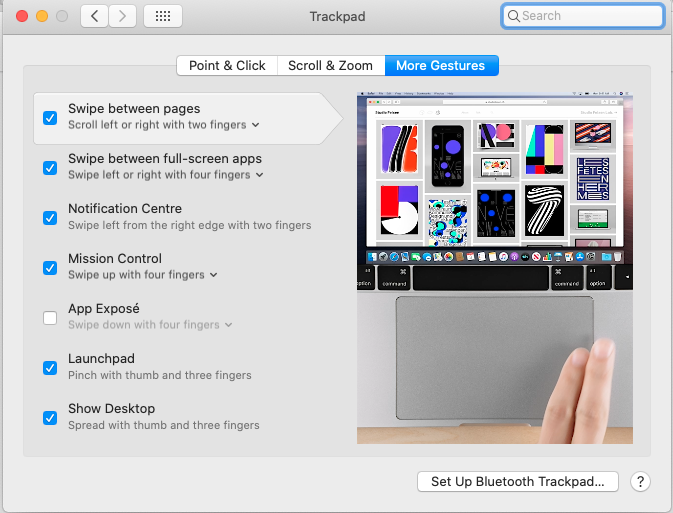This screenshot has width=673, height=513.
Task: Click Set Up Bluetooth Trackpad button
Action: click(x=518, y=482)
